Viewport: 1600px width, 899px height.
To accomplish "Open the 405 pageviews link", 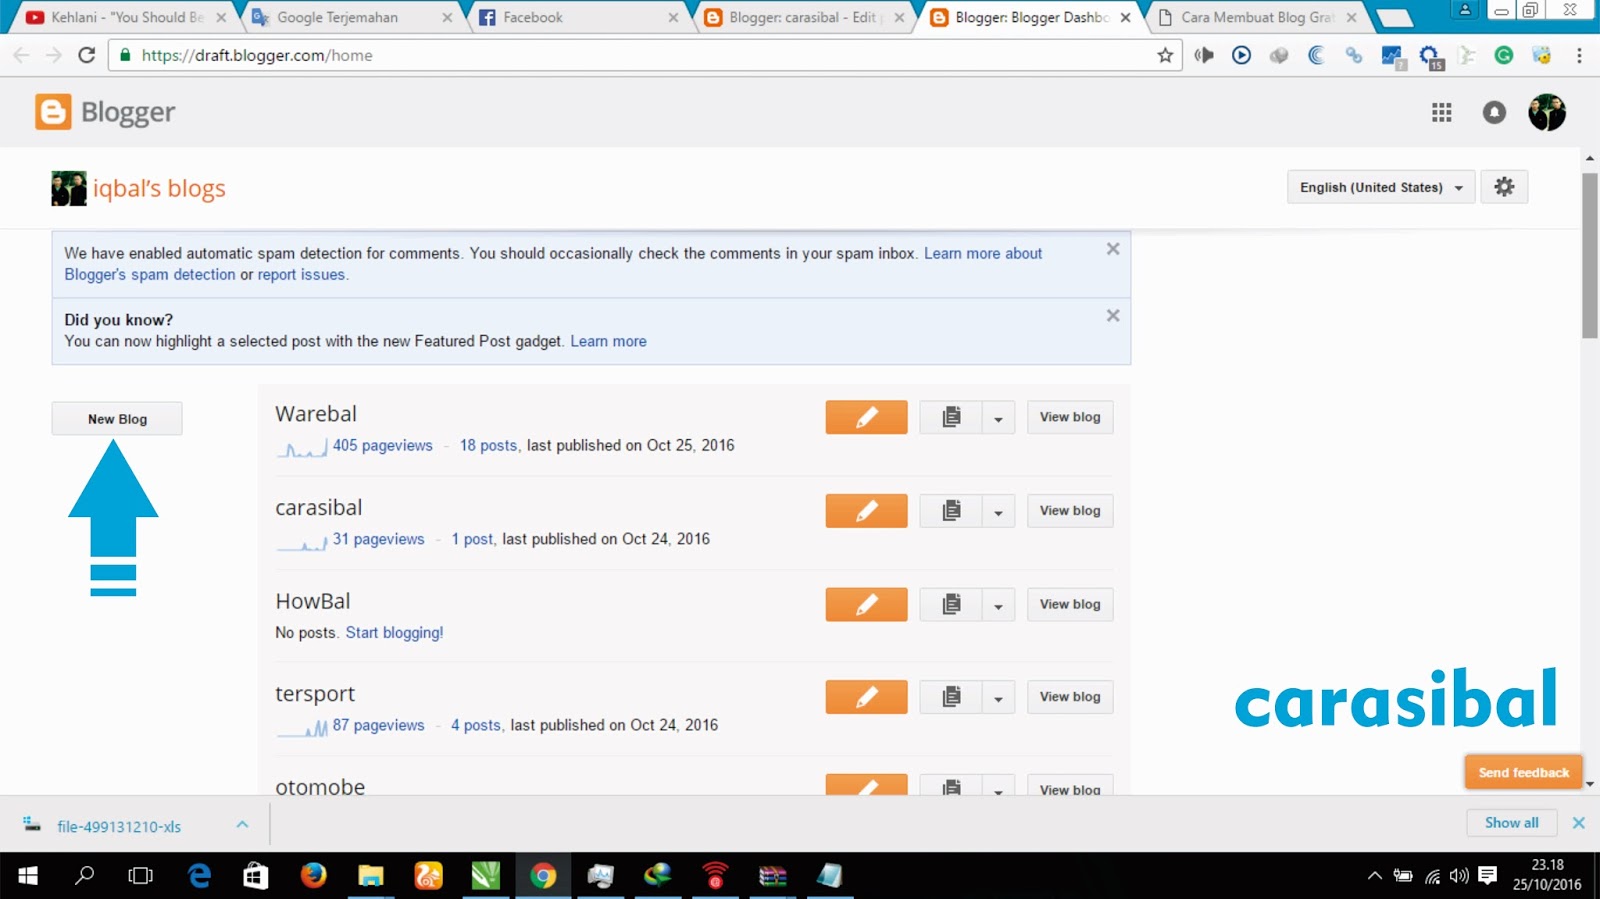I will 383,445.
